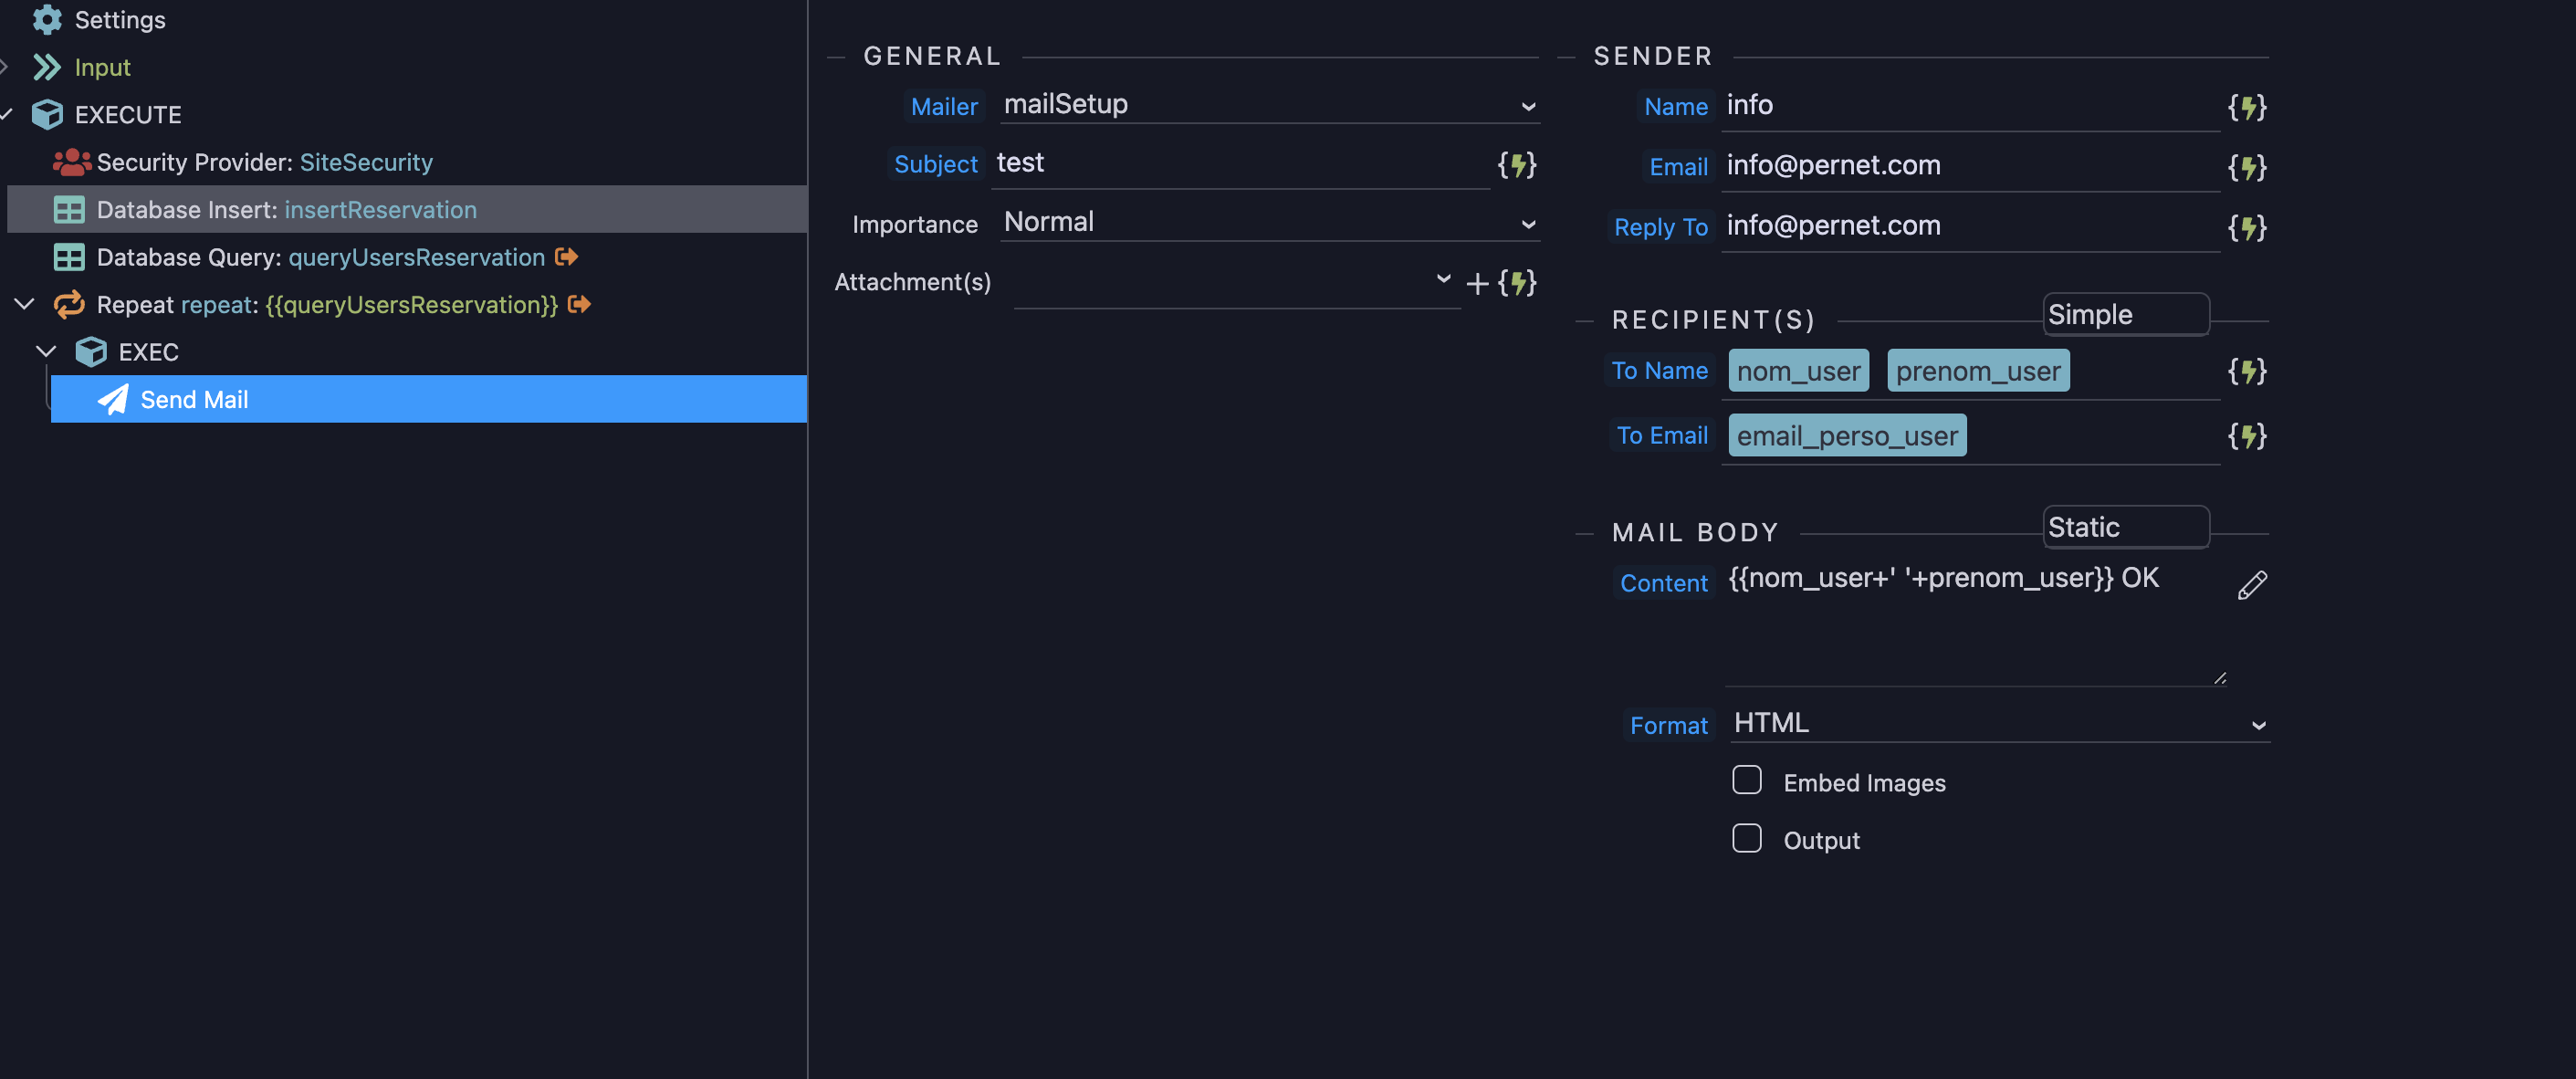Open the Format HTML dropdown

click(2000, 723)
